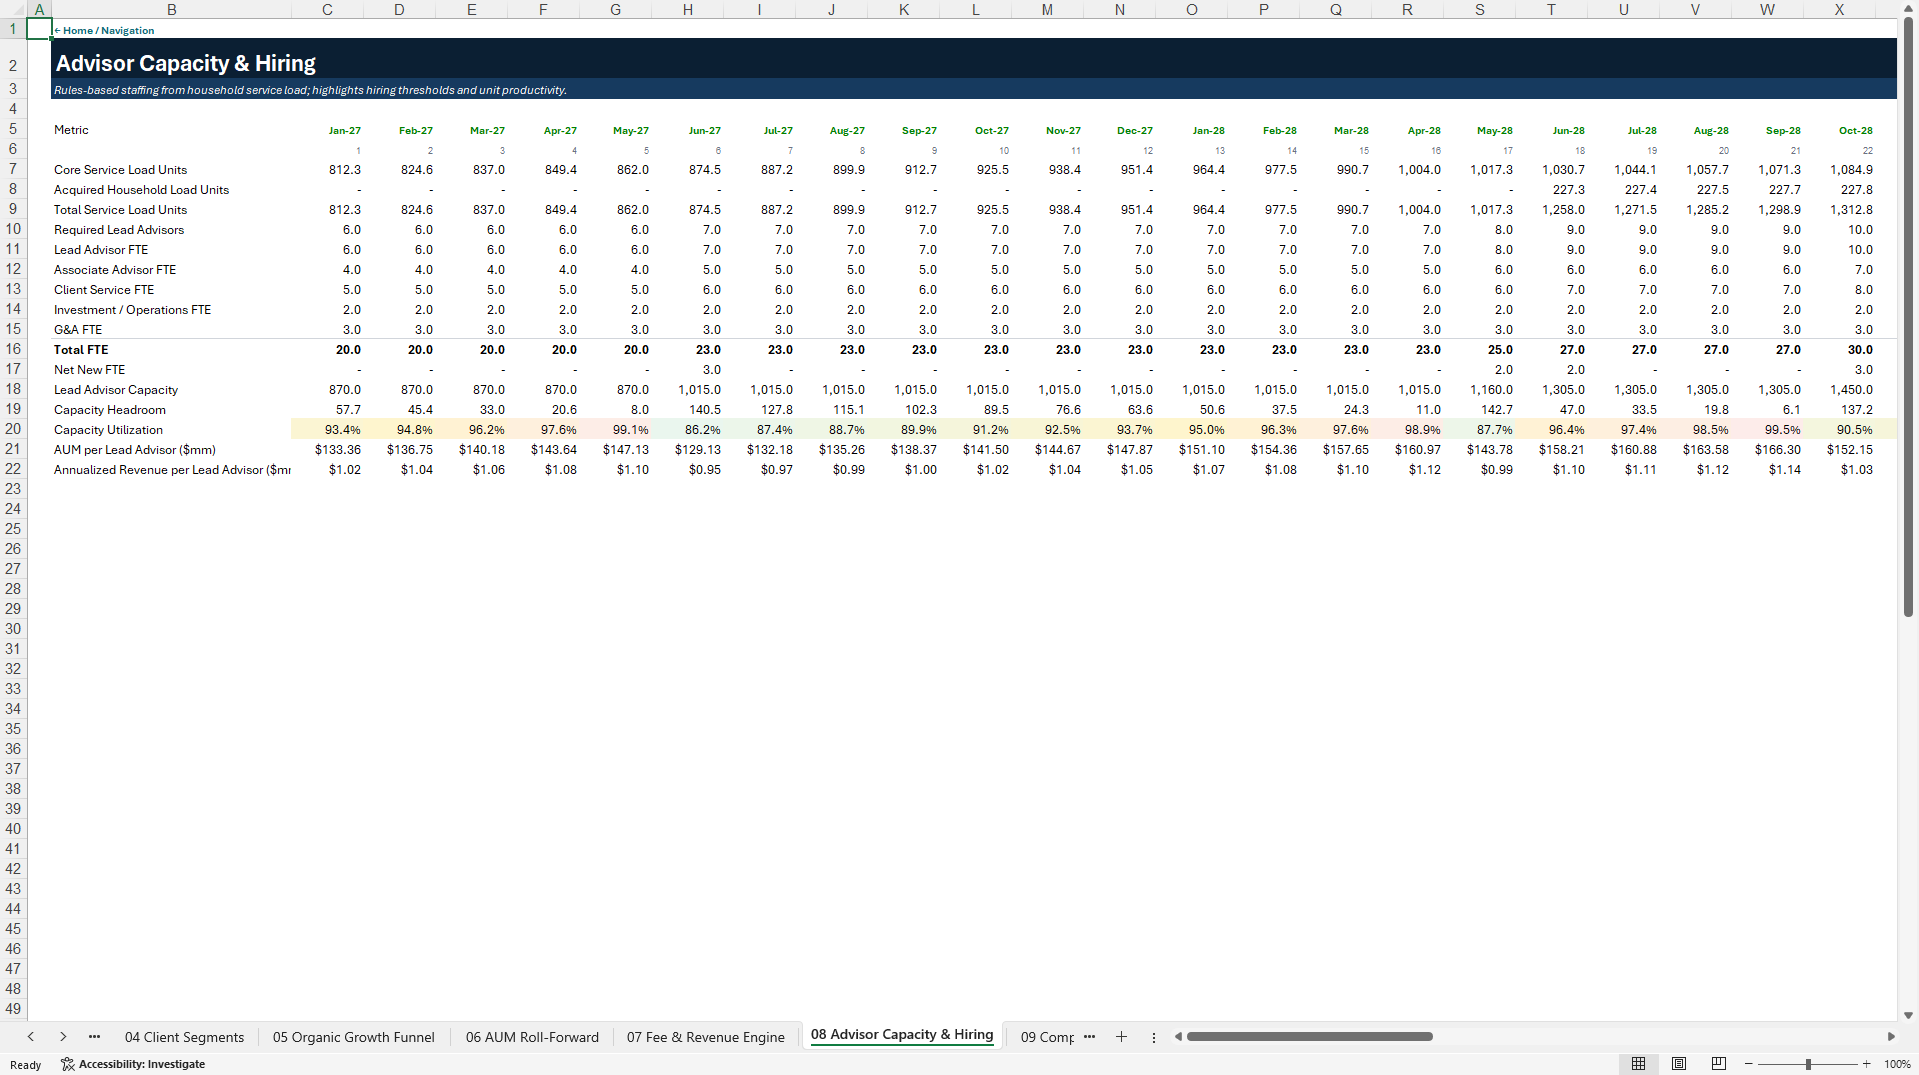The width and height of the screenshot is (1919, 1075).
Task: Select the Required Lead Advisors label
Action: coord(119,230)
